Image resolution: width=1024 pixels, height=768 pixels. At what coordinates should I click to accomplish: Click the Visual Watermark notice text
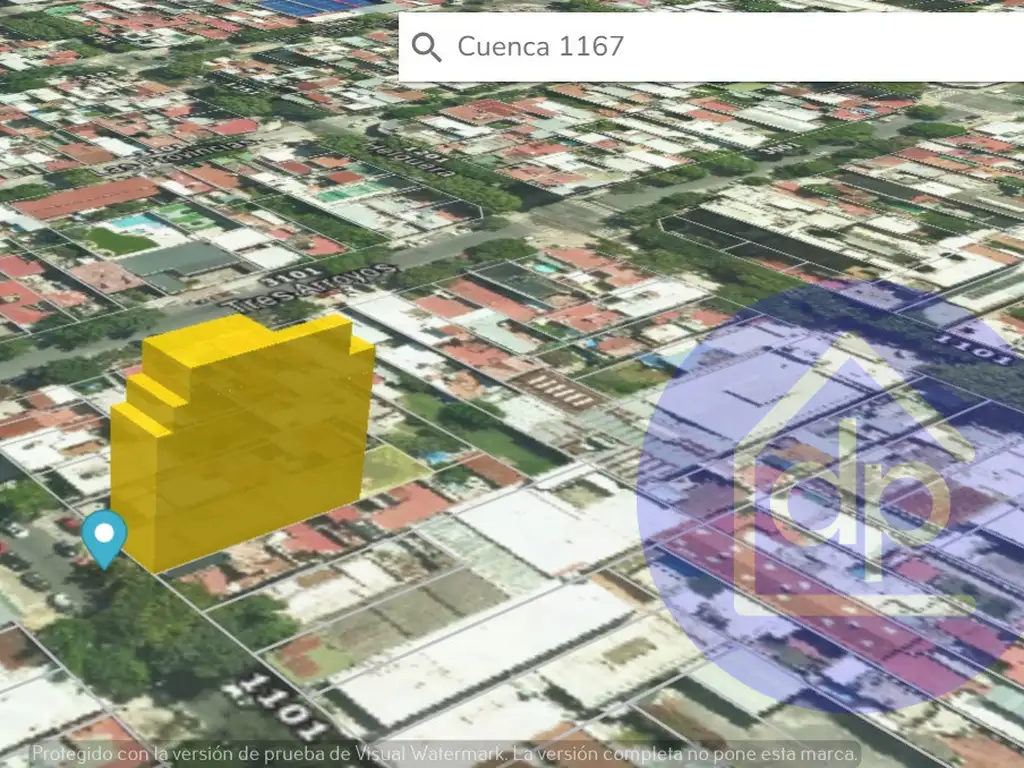[444, 753]
